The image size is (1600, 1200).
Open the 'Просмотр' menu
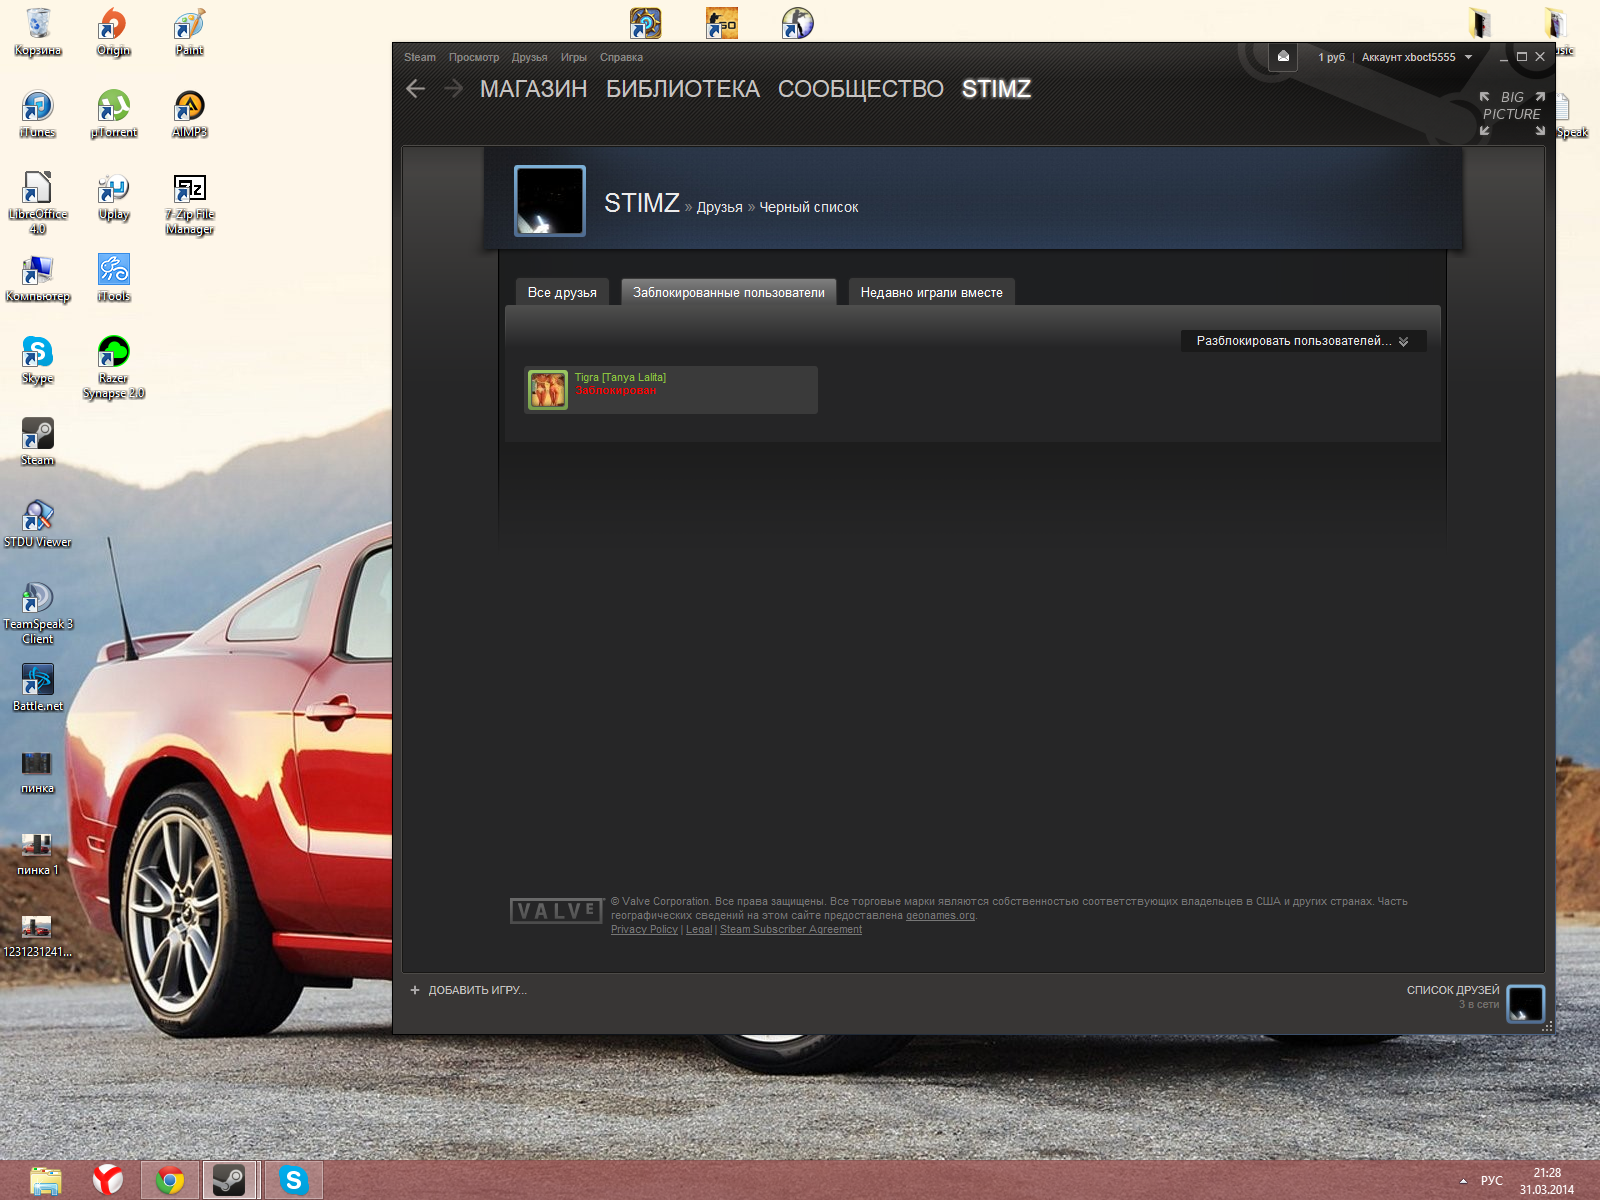tap(474, 57)
